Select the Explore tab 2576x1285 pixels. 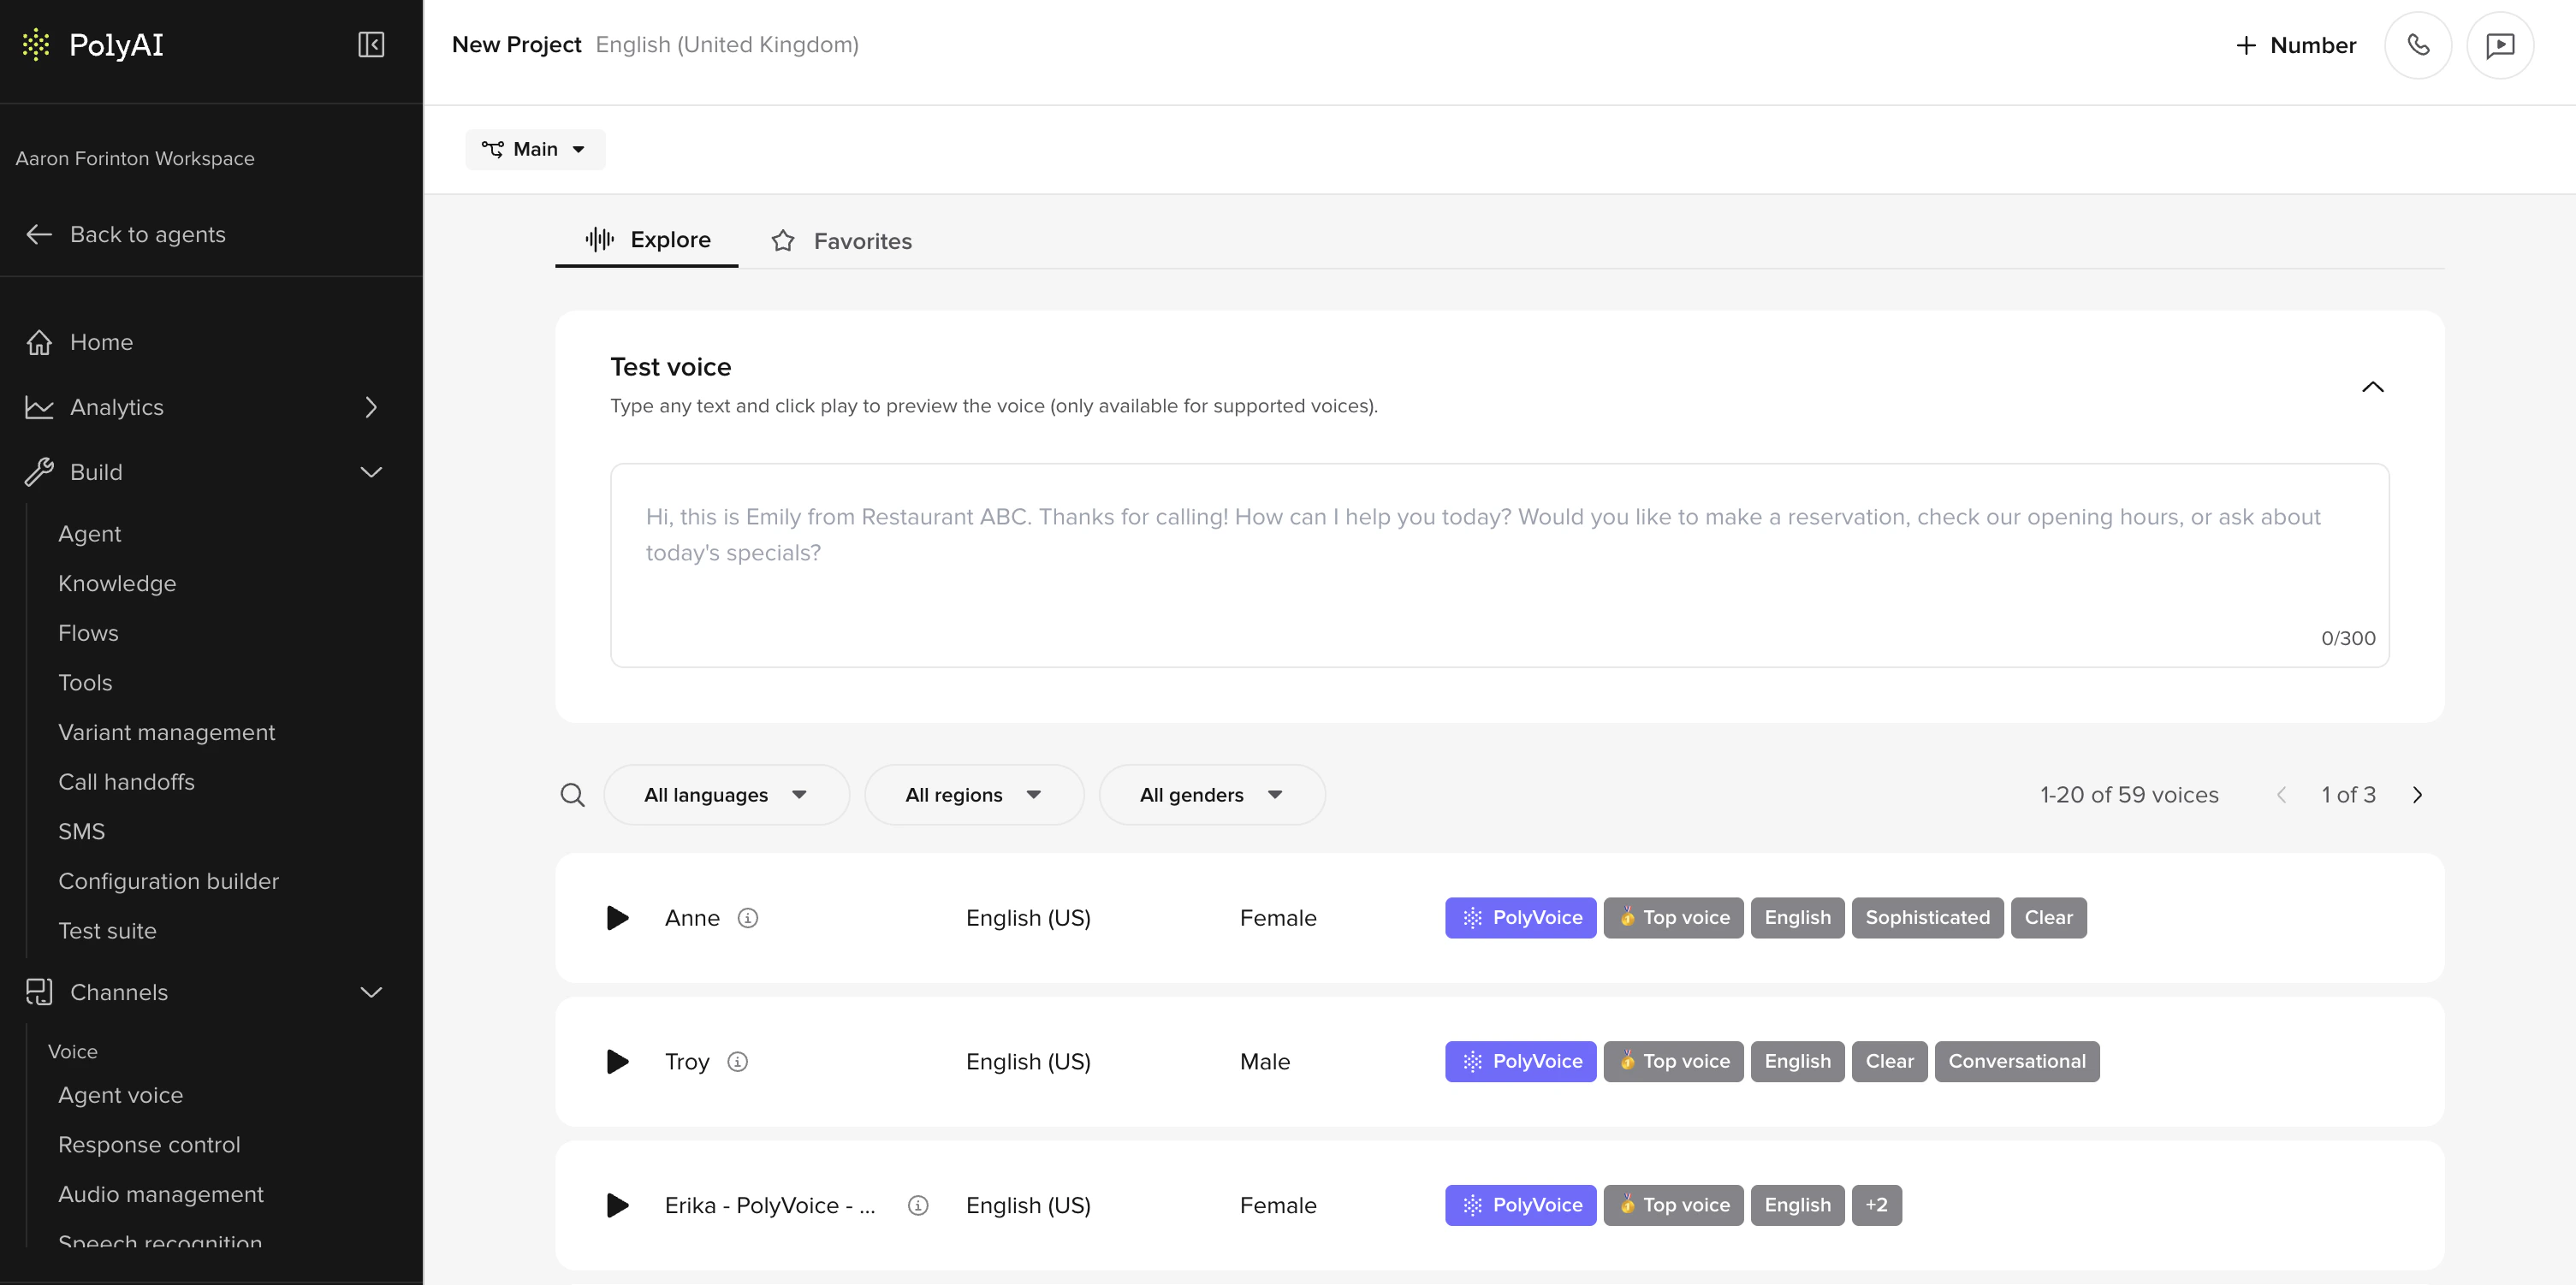(x=646, y=240)
